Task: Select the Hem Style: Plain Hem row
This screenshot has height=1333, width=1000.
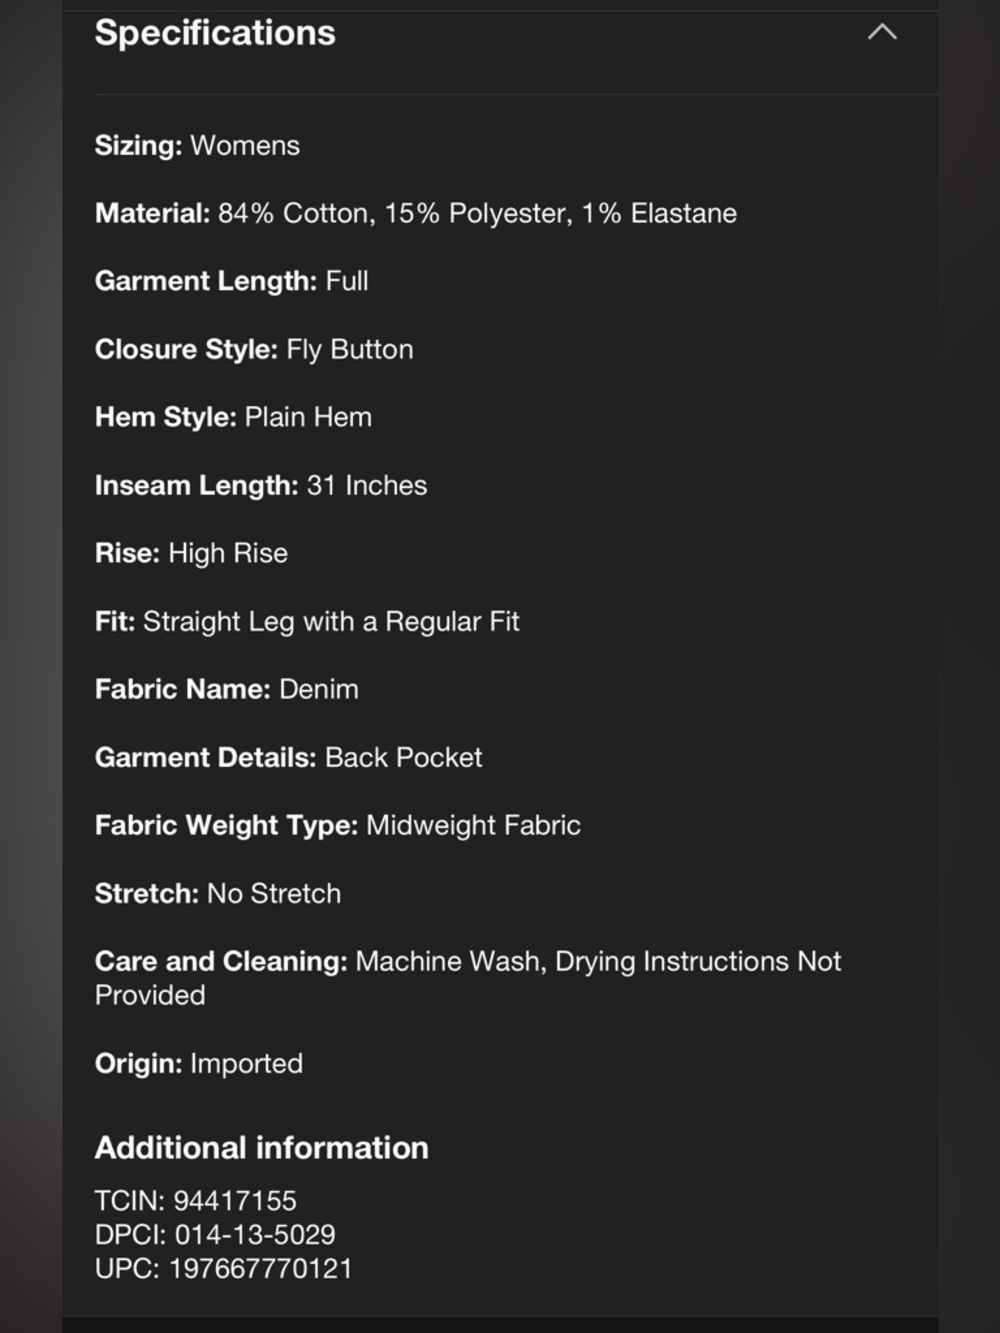Action: [x=233, y=417]
